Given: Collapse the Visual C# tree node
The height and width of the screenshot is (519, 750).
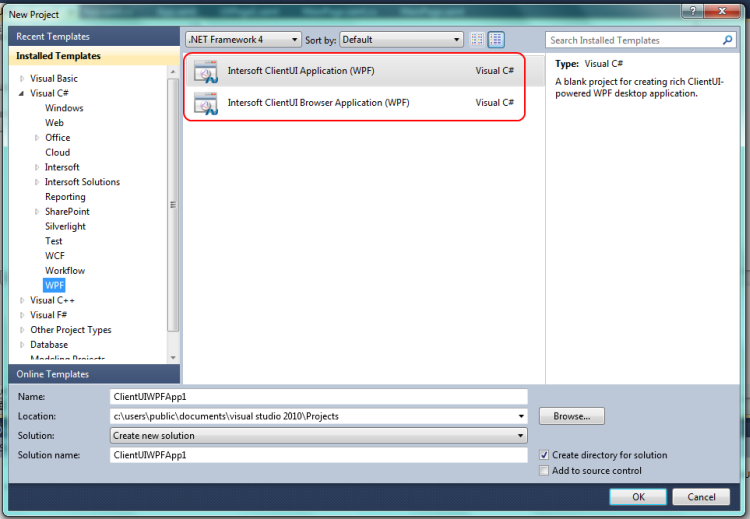Looking at the screenshot, I should [22, 93].
